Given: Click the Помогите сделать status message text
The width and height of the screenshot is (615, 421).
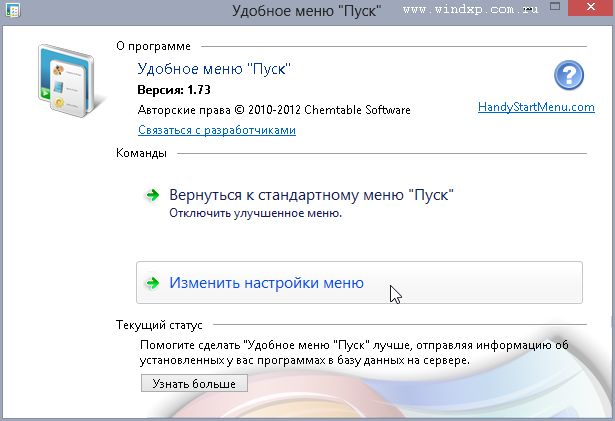Looking at the screenshot, I should coord(354,352).
